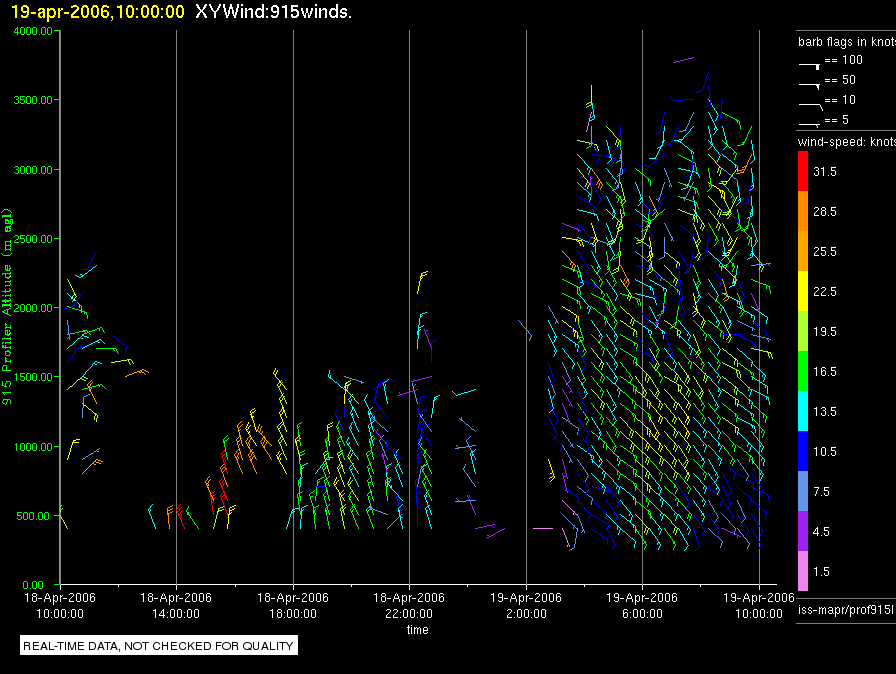Click the '915 Profiler Altitude (m agl)' axis label
The image size is (896, 674).
tap(7, 307)
